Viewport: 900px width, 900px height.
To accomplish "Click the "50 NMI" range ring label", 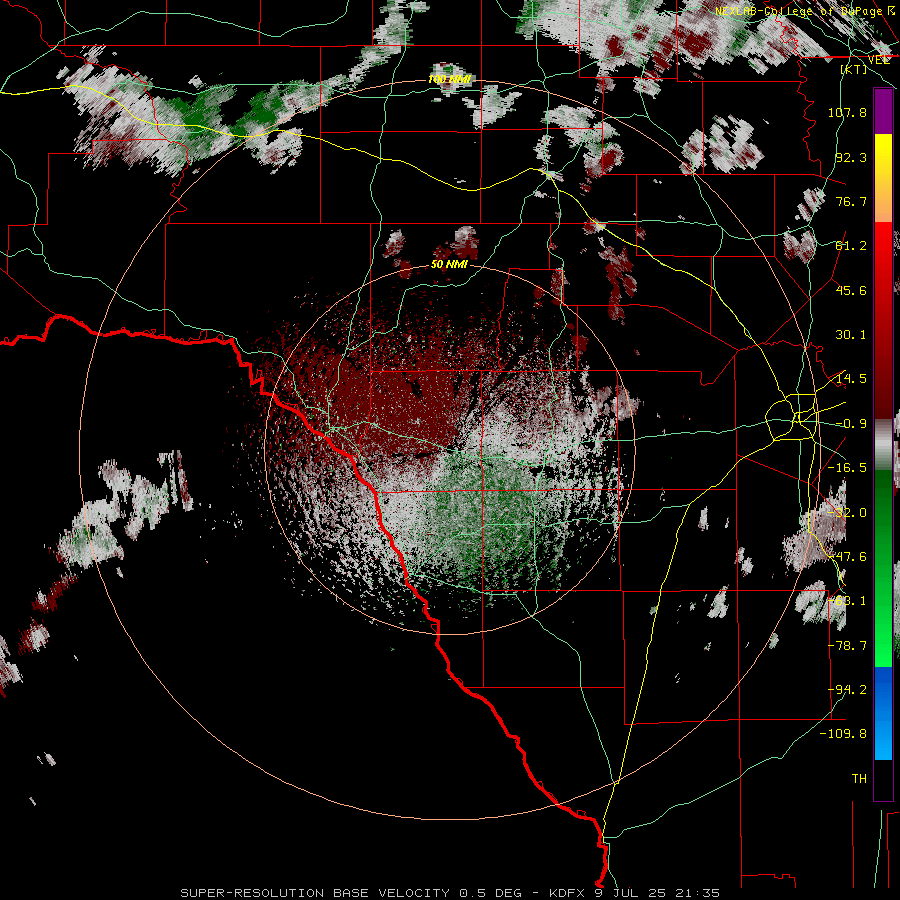I will [x=449, y=264].
